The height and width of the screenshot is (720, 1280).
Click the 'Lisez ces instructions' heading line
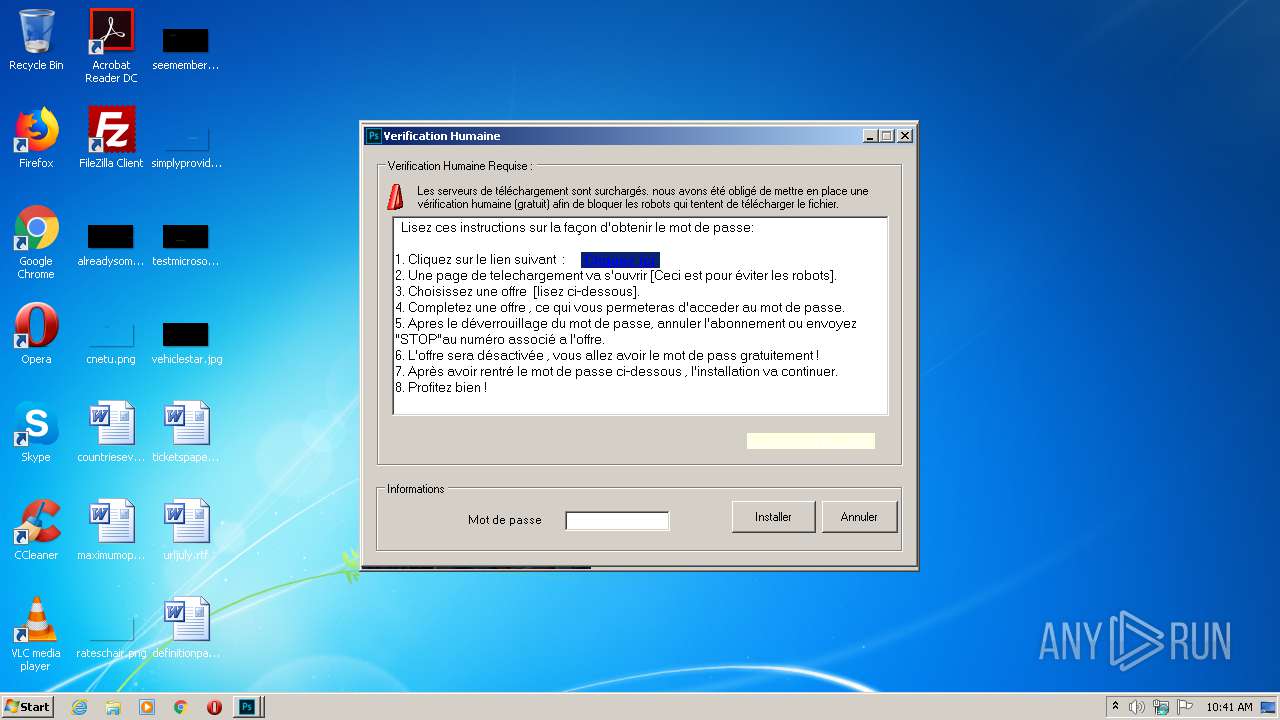coord(577,228)
